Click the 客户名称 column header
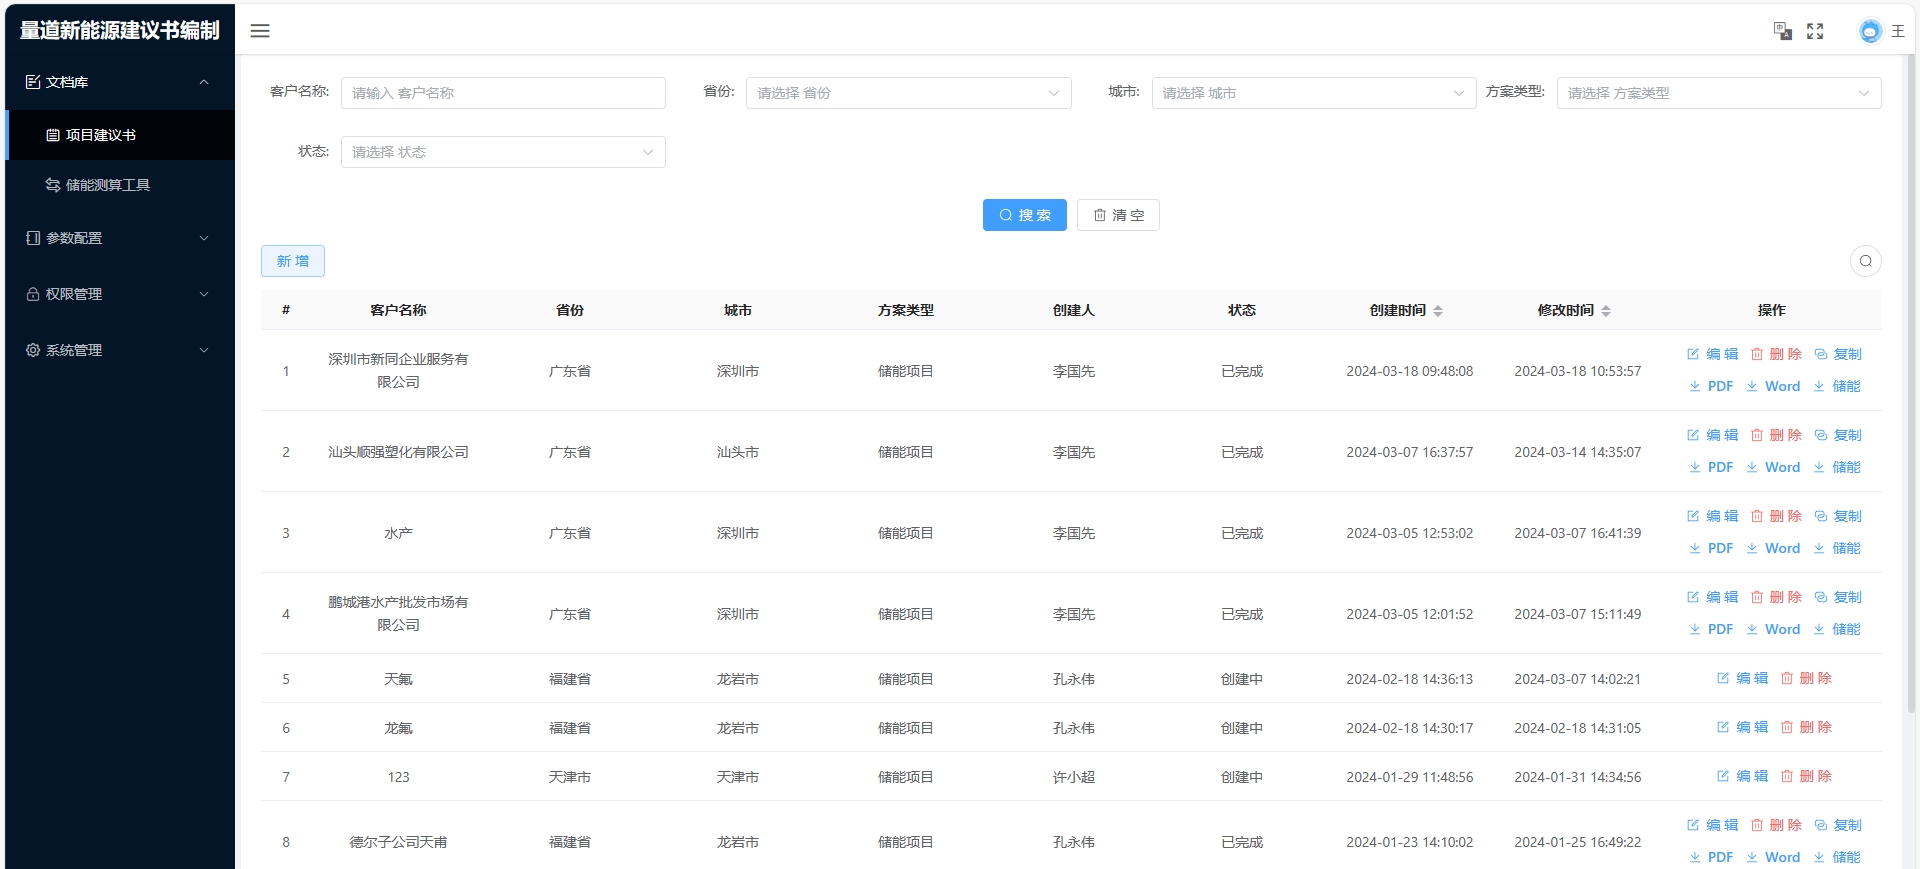1920x869 pixels. (x=398, y=310)
